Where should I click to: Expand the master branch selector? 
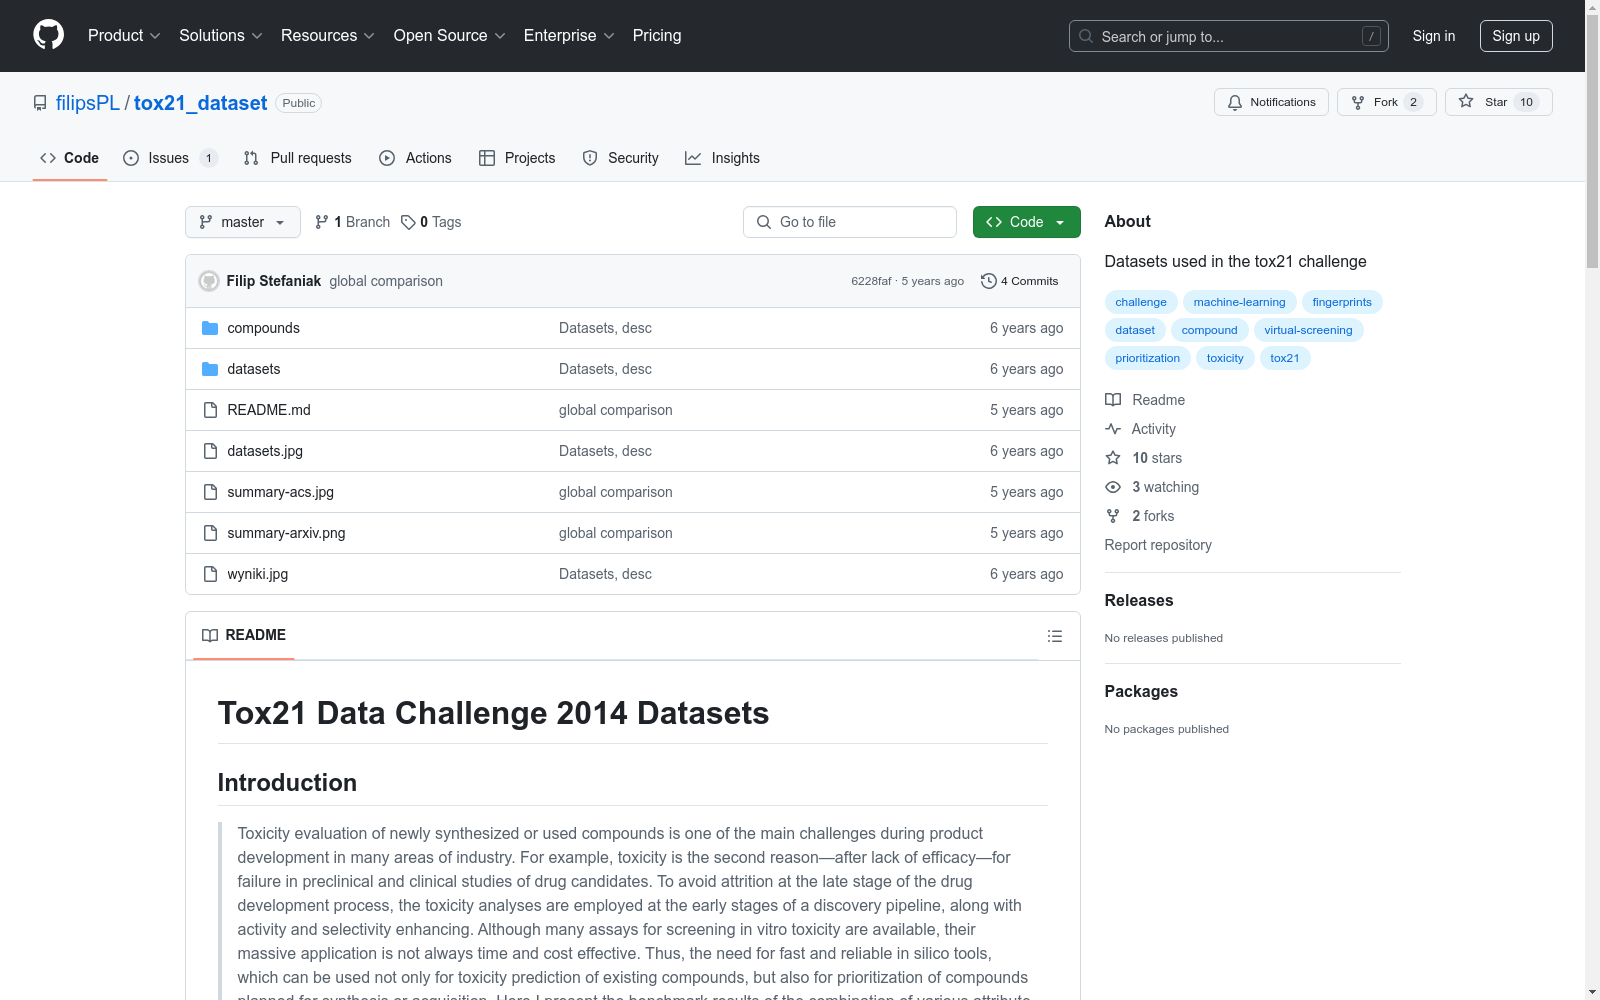(x=242, y=222)
